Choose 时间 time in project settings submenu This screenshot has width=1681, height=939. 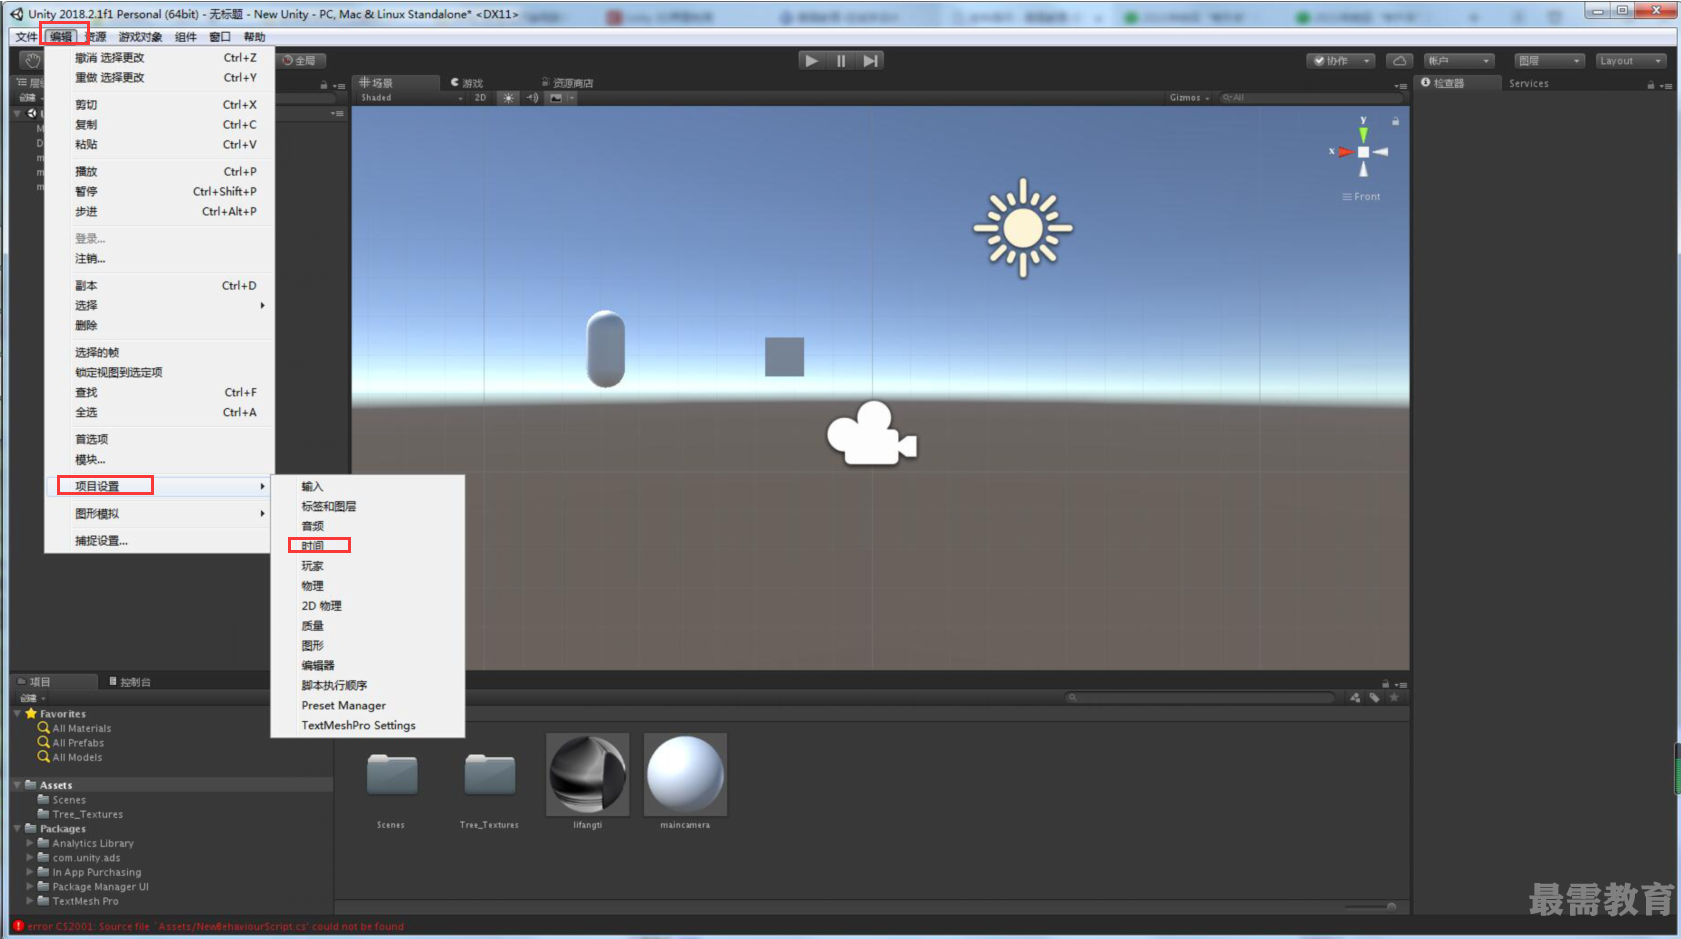368,546
